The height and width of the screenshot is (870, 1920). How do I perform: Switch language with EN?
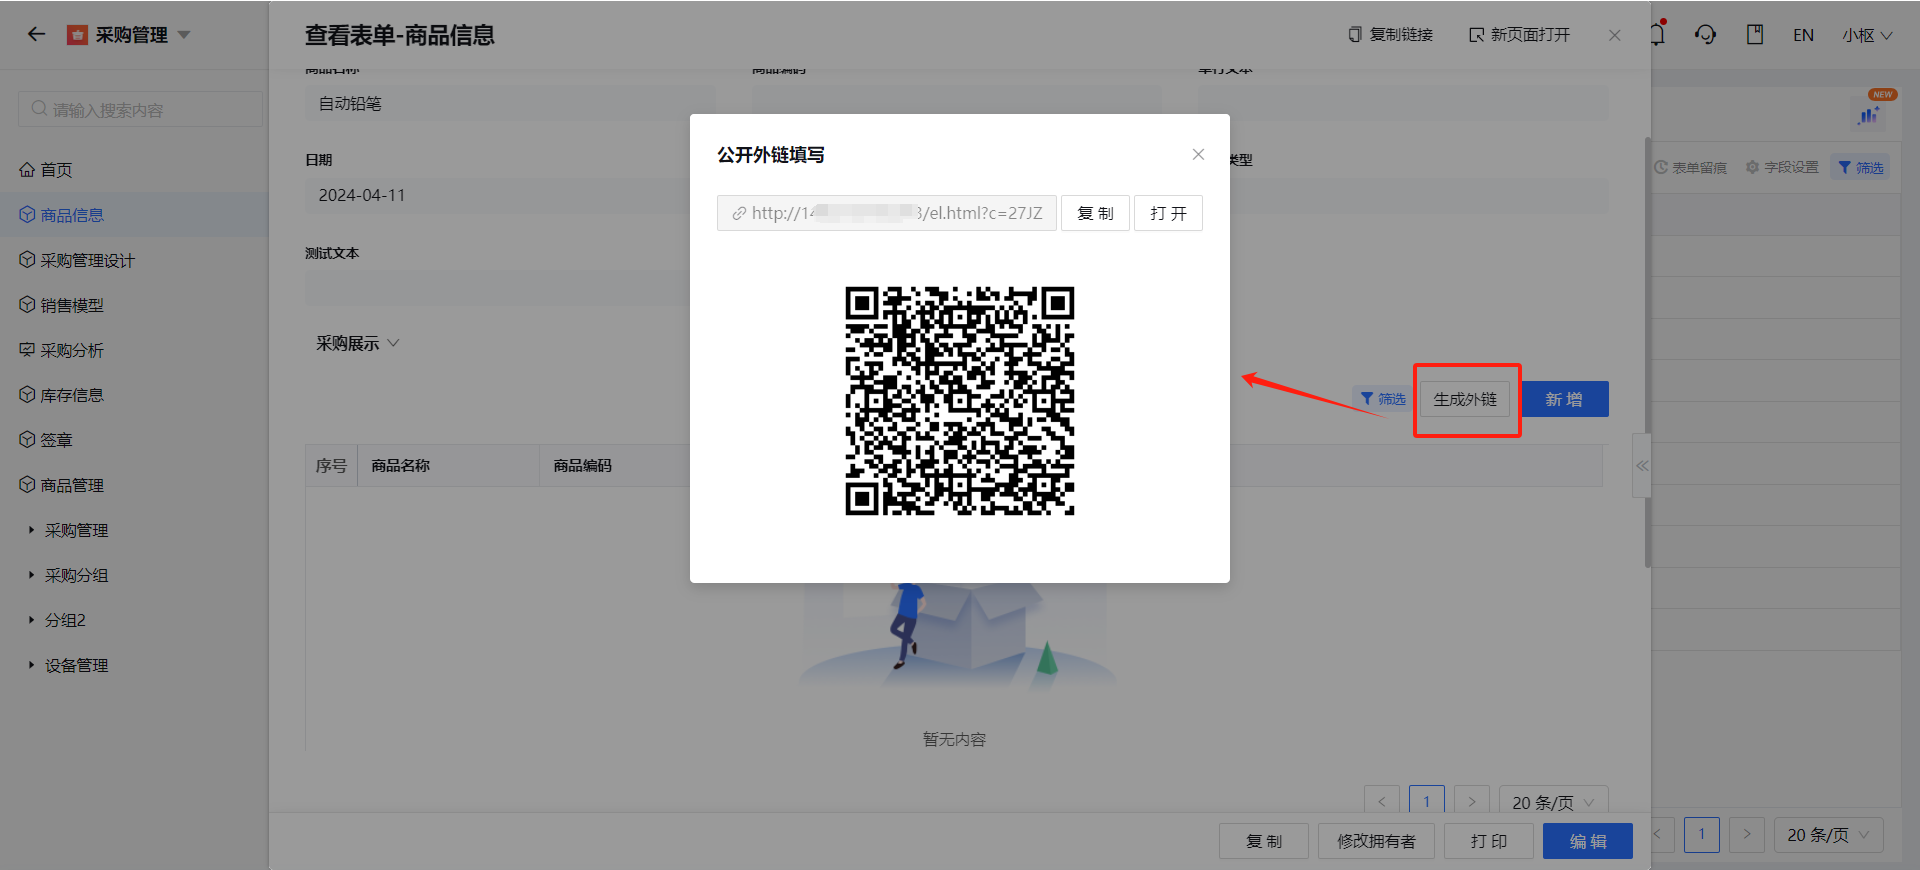pyautogui.click(x=1803, y=35)
